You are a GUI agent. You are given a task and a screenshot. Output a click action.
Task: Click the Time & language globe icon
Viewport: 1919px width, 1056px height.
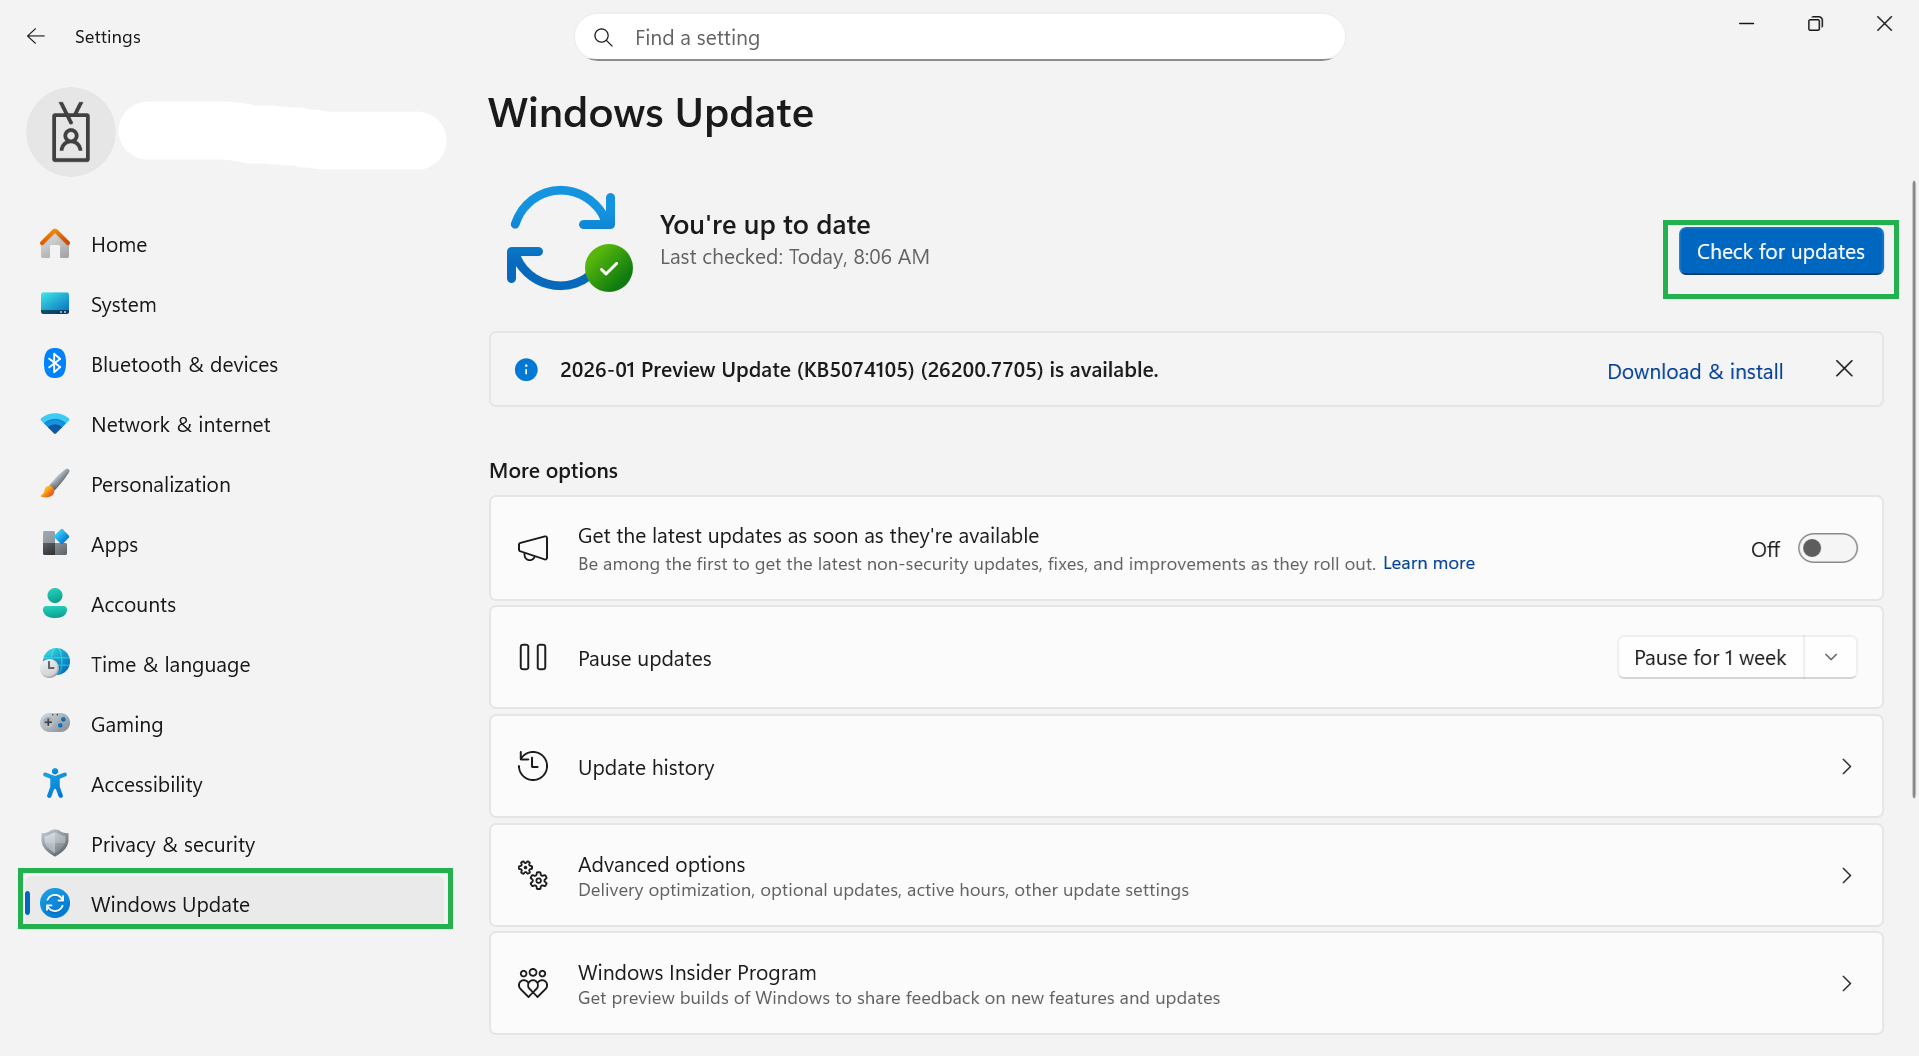click(55, 663)
